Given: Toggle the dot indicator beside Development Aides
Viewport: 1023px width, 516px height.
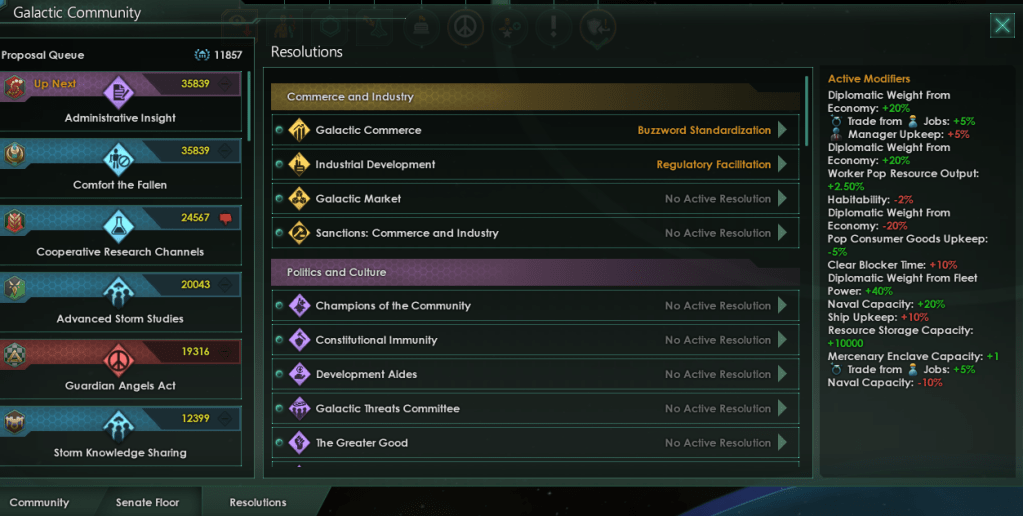Looking at the screenshot, I should 280,375.
